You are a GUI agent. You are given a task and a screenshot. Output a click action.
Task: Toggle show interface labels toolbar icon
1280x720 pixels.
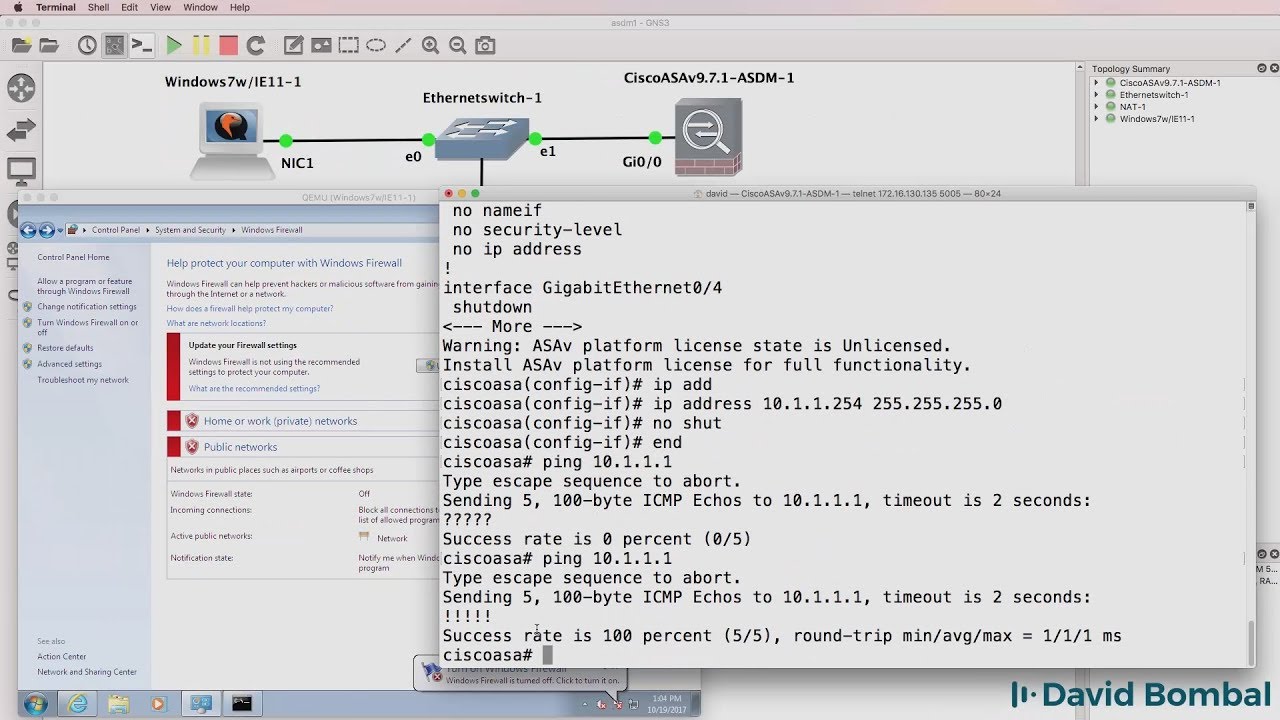point(114,45)
